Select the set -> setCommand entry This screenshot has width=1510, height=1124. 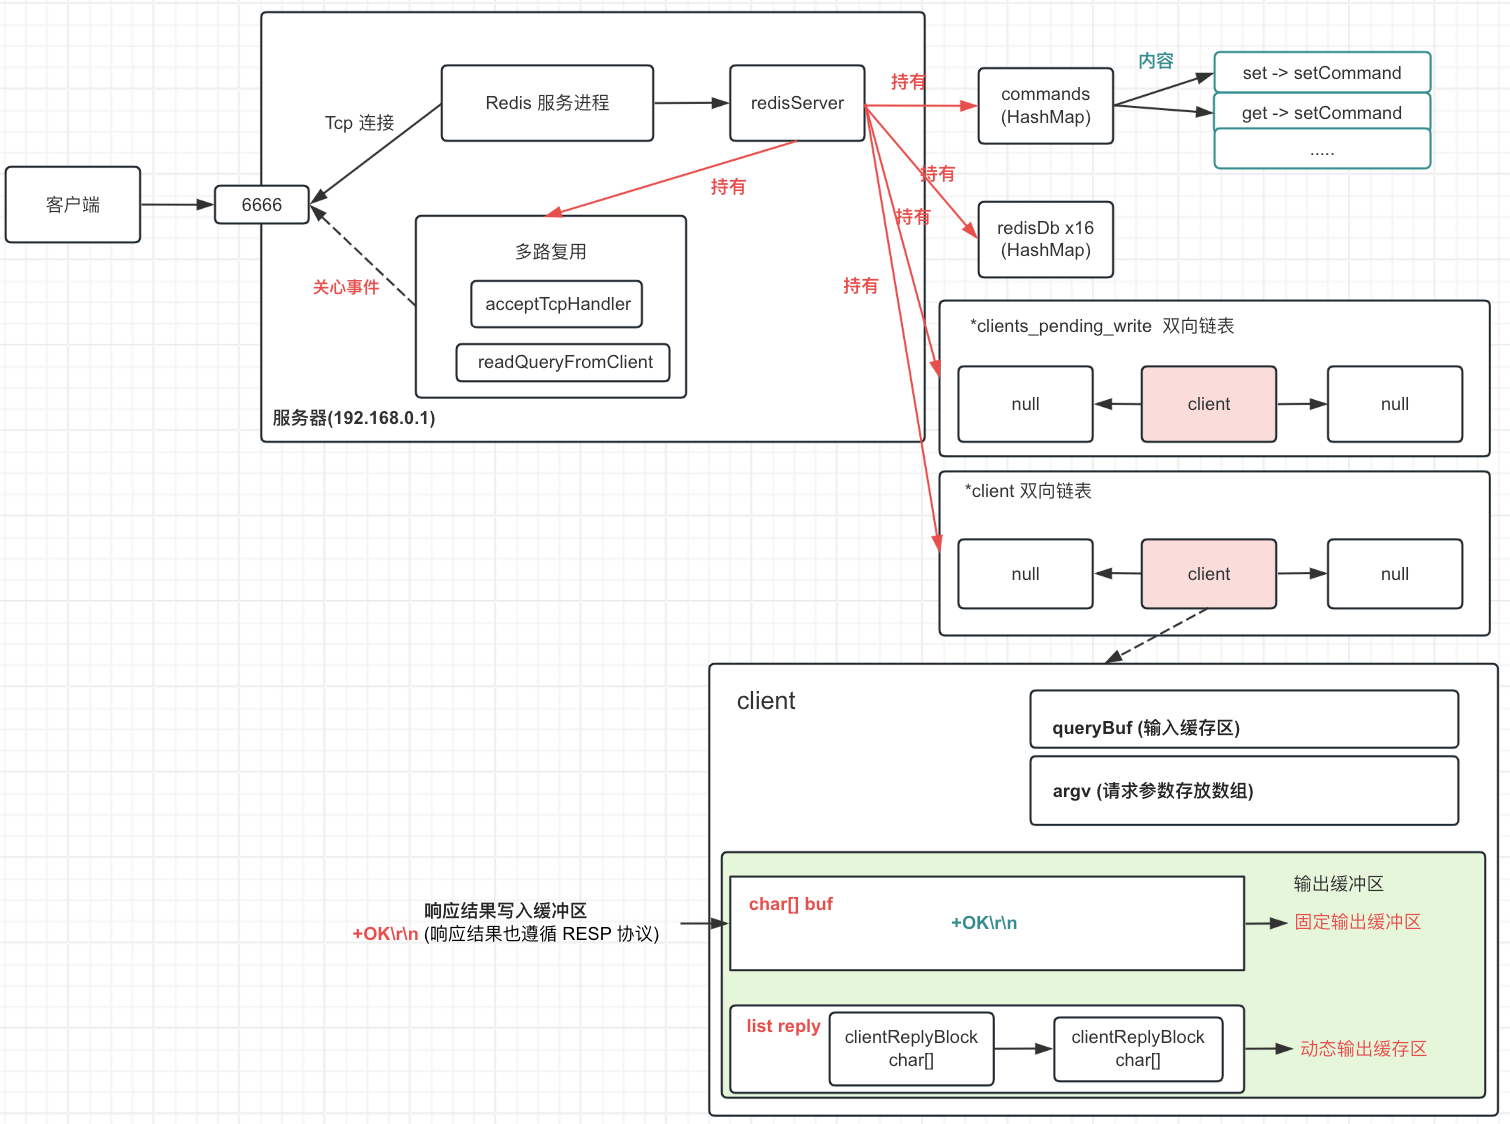coord(1322,73)
